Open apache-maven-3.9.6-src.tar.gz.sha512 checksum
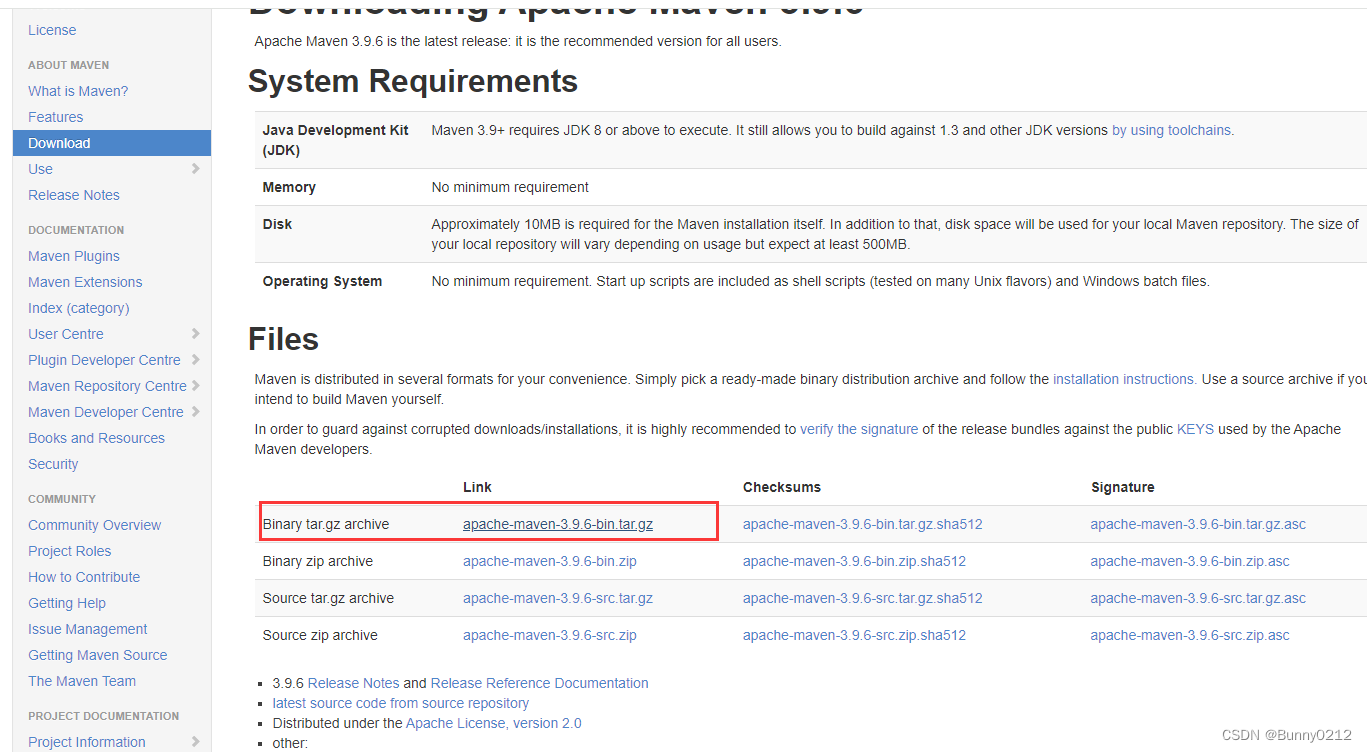This screenshot has width=1367, height=752. coord(863,598)
